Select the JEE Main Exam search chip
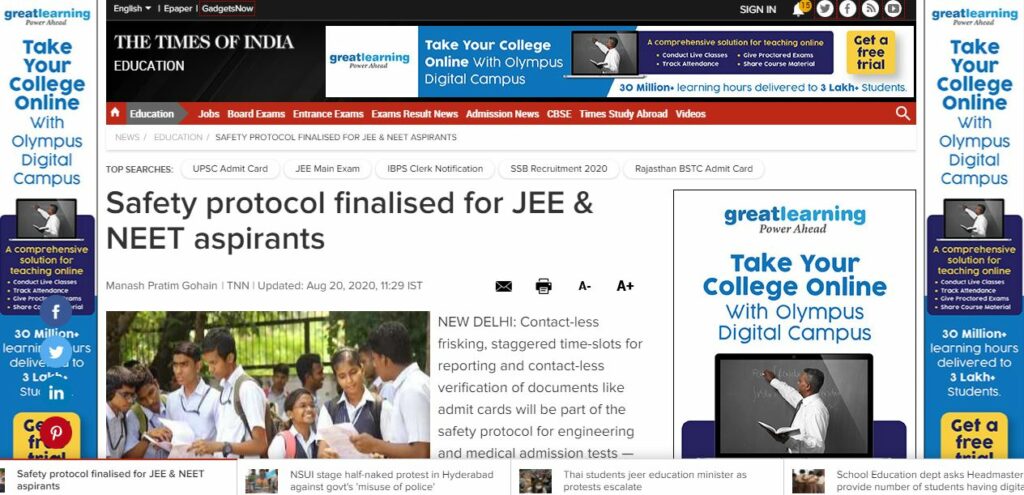Viewport: 1024px width, 495px height. [x=327, y=168]
